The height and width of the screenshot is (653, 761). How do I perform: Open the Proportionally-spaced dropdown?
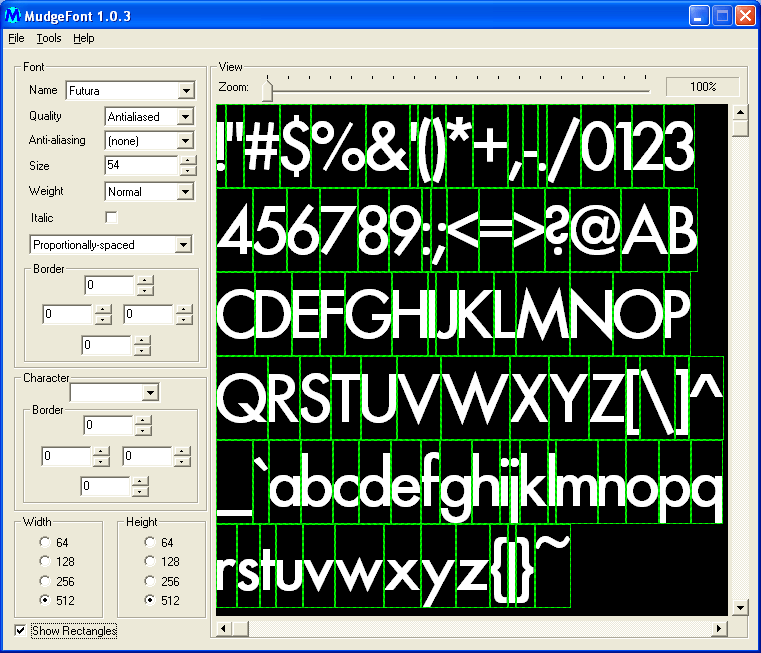[183, 245]
